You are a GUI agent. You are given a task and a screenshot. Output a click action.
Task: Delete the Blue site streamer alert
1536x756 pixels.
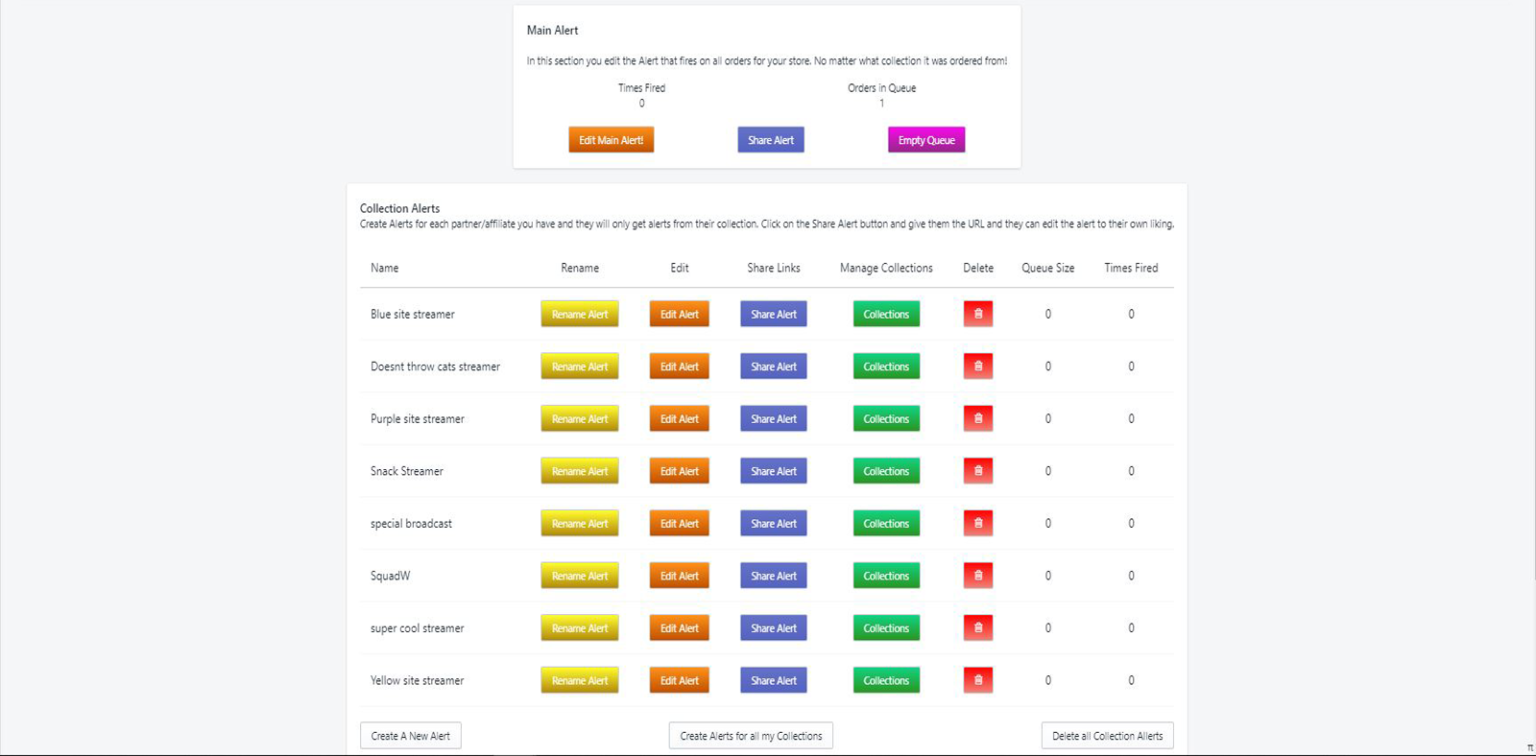click(978, 314)
